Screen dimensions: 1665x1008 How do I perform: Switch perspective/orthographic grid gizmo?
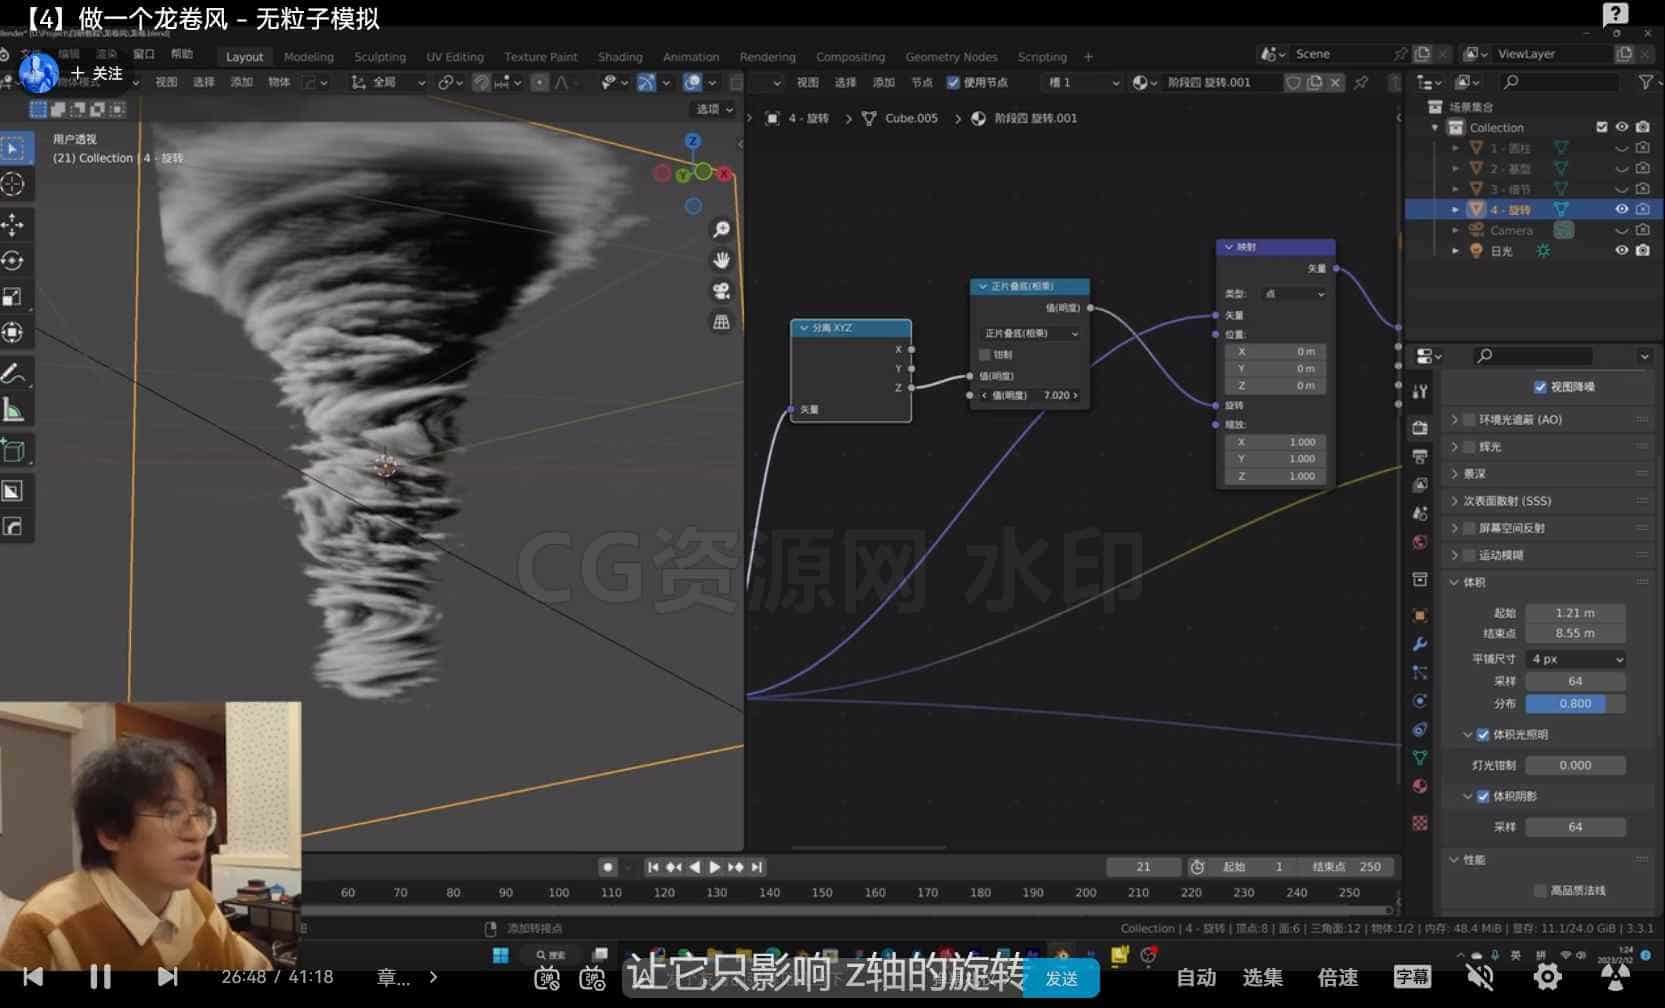pyautogui.click(x=721, y=322)
